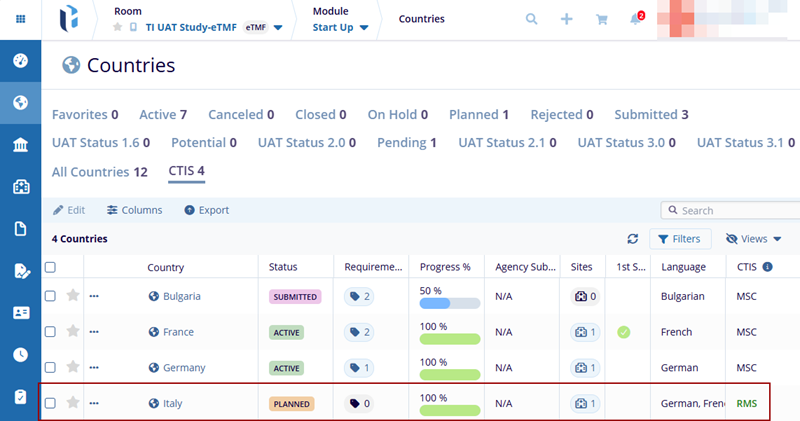Switch to the All Countries 12 tab
800x421 pixels.
click(x=99, y=171)
